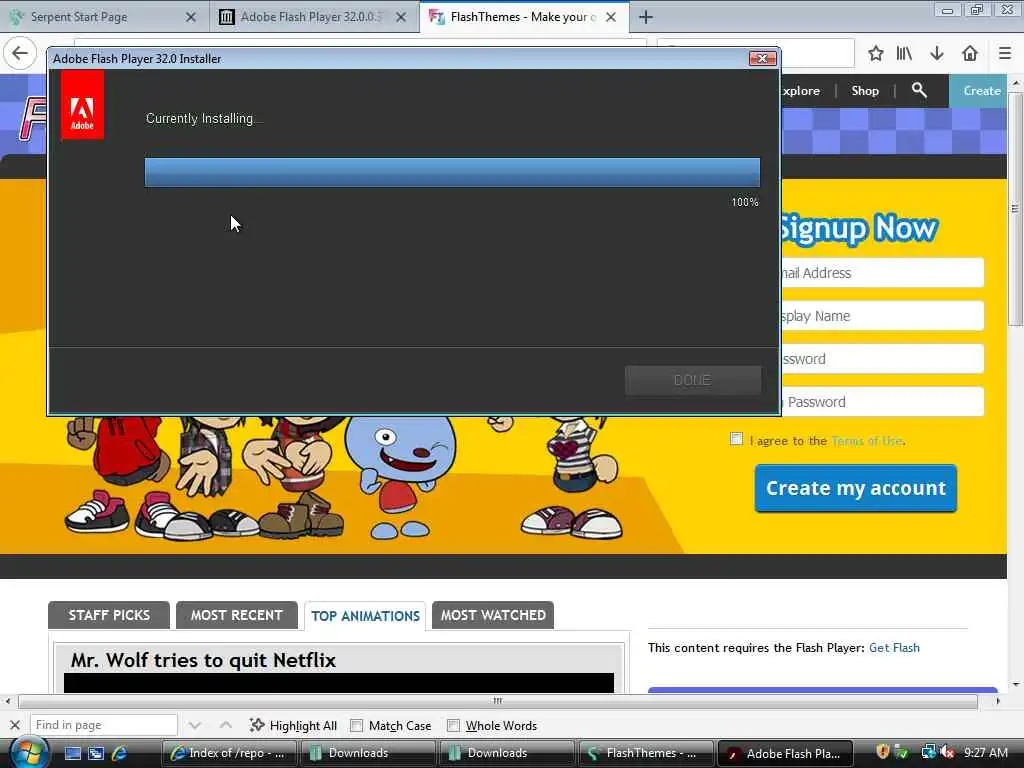Click the Explore navigation item

[x=801, y=91]
